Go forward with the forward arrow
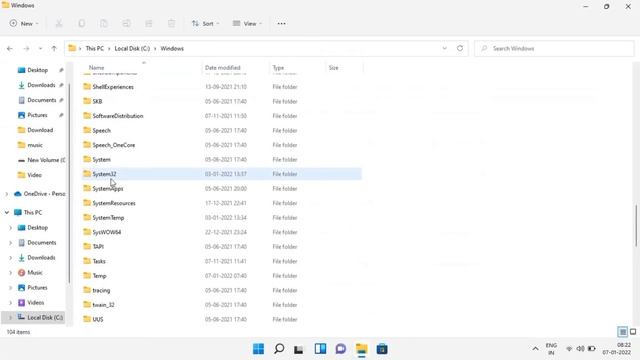The height and width of the screenshot is (360, 640). 26,49
